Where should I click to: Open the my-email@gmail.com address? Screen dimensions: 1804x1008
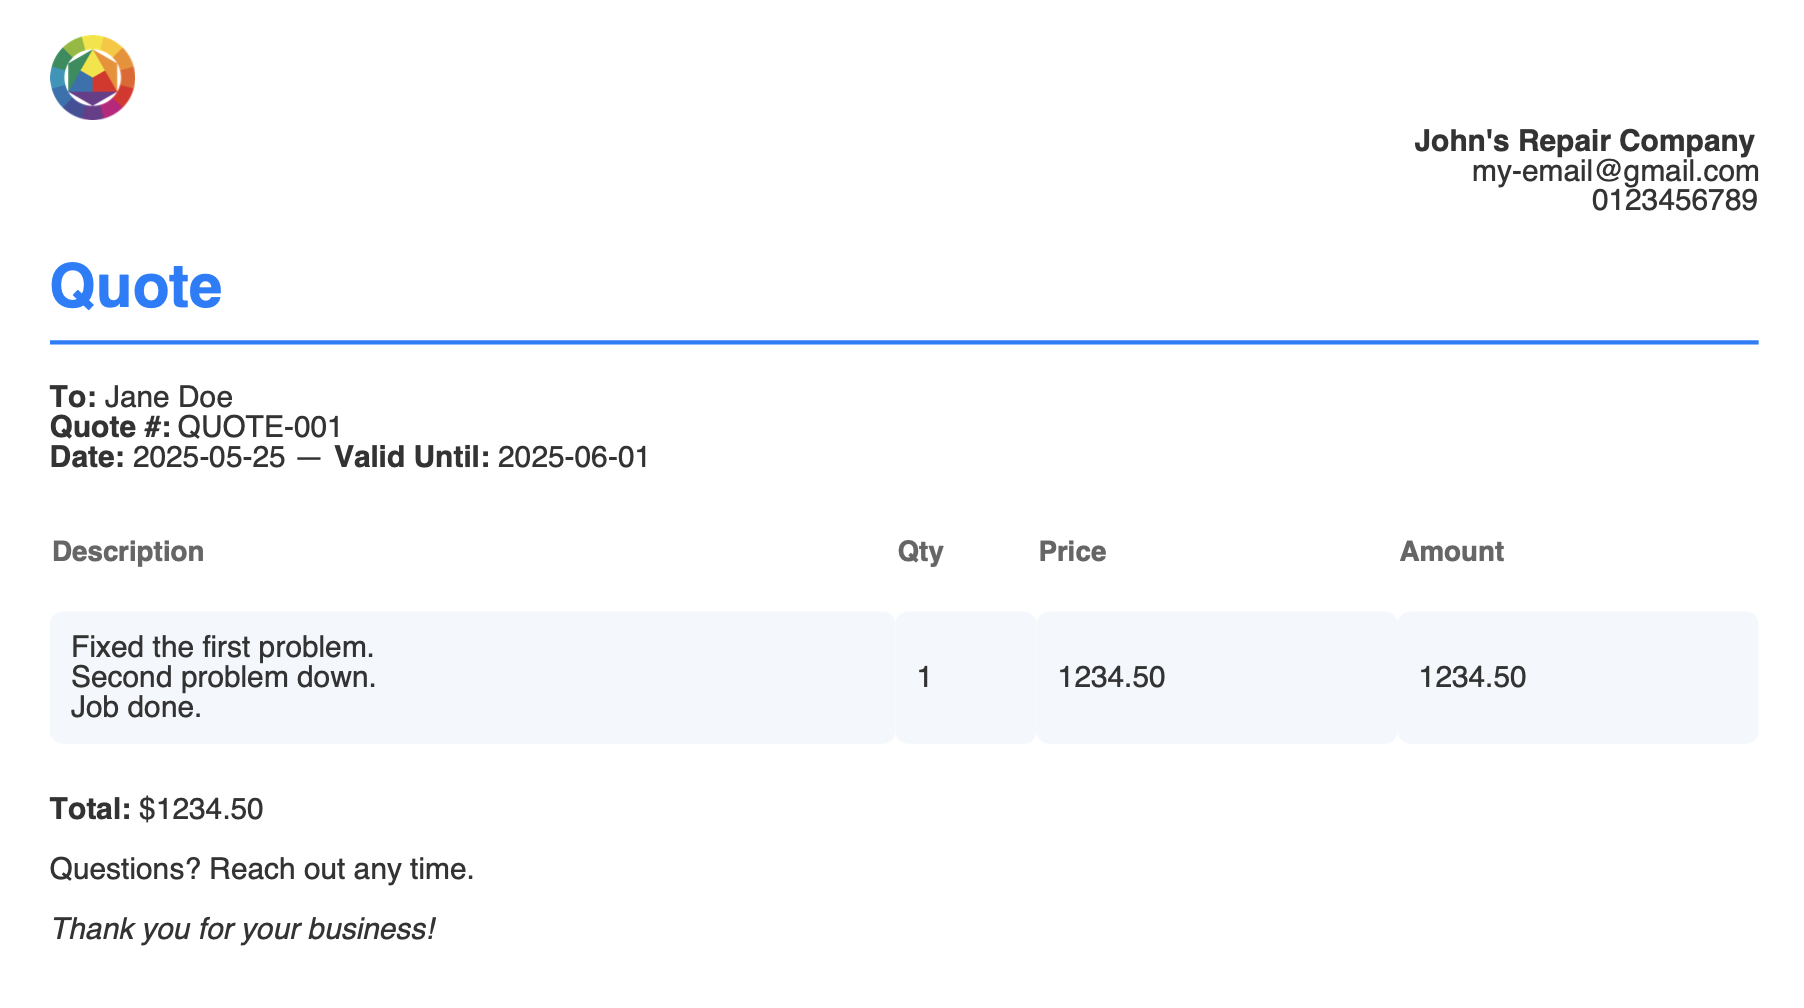[1615, 171]
